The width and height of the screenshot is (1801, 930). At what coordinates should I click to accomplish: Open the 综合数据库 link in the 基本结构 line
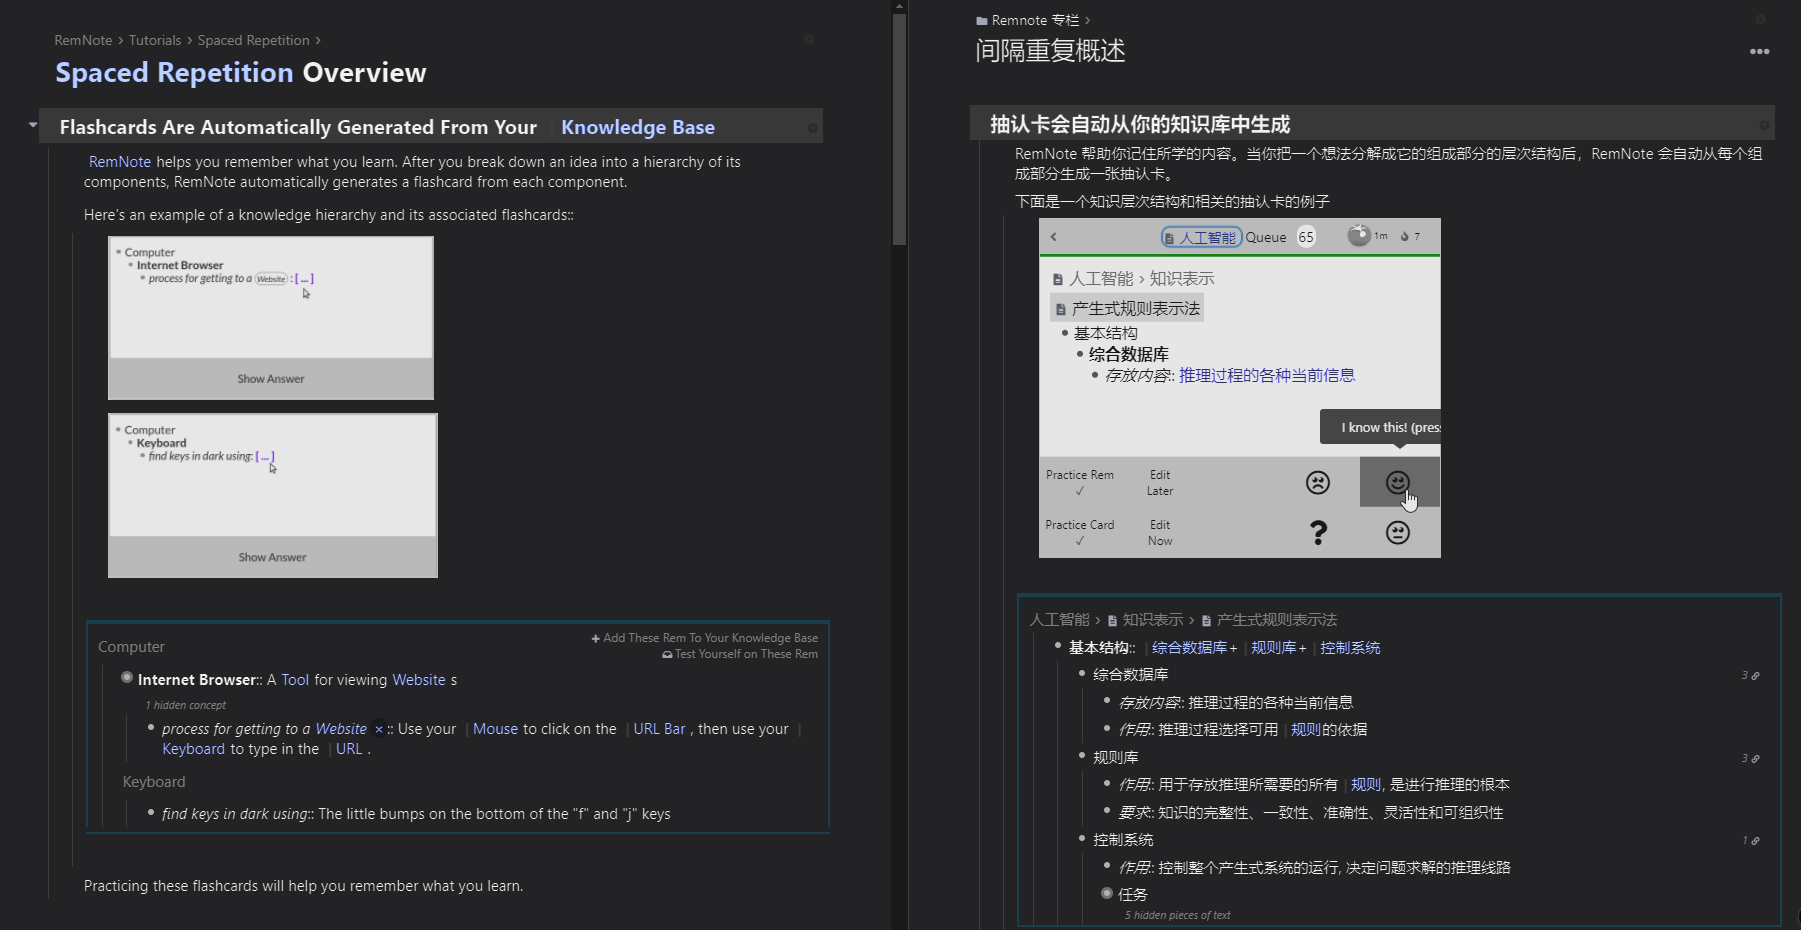[1189, 648]
